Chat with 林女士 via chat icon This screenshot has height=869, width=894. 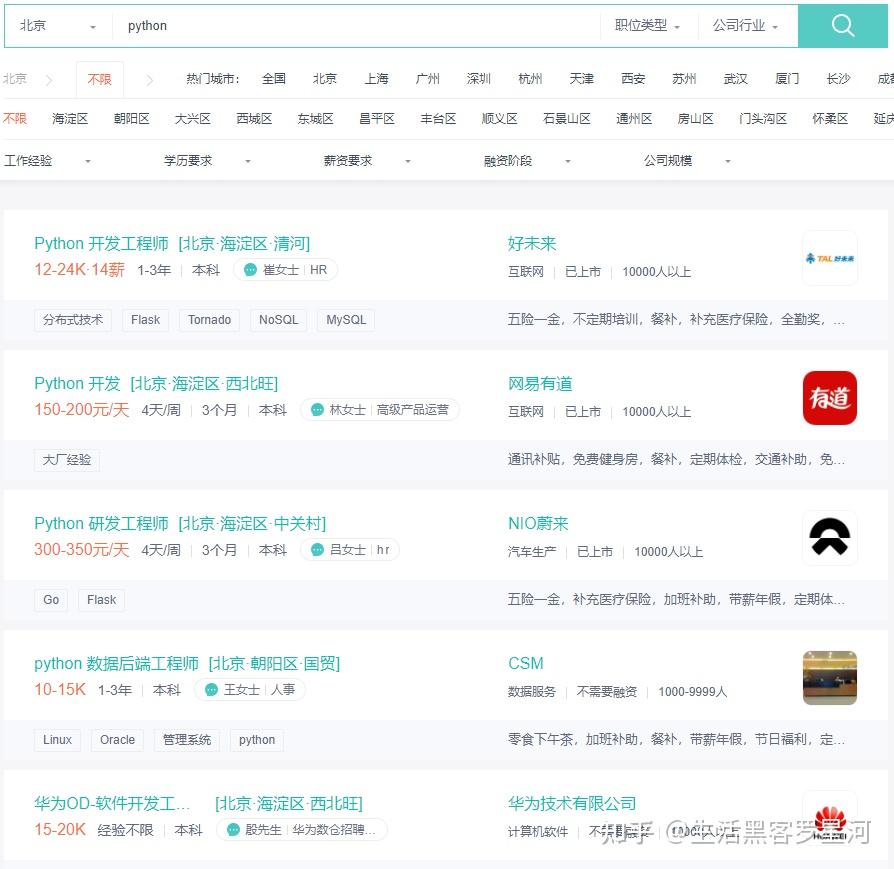(317, 409)
